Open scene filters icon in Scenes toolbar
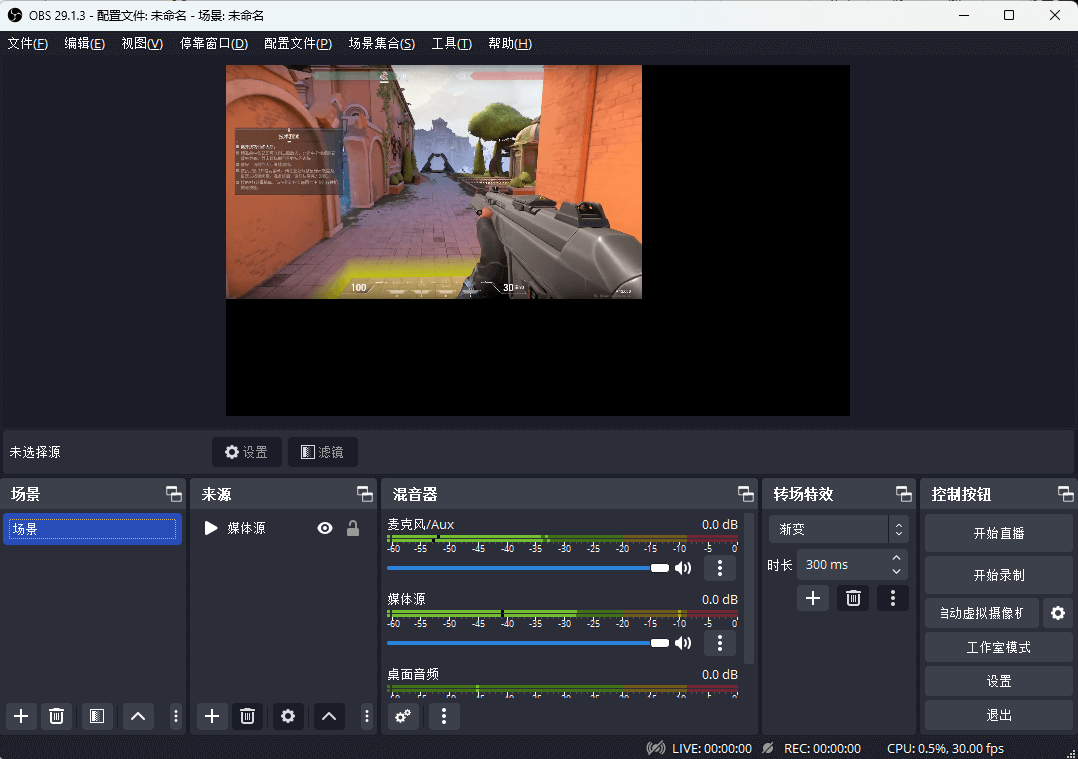This screenshot has height=759, width=1078. pyautogui.click(x=97, y=716)
